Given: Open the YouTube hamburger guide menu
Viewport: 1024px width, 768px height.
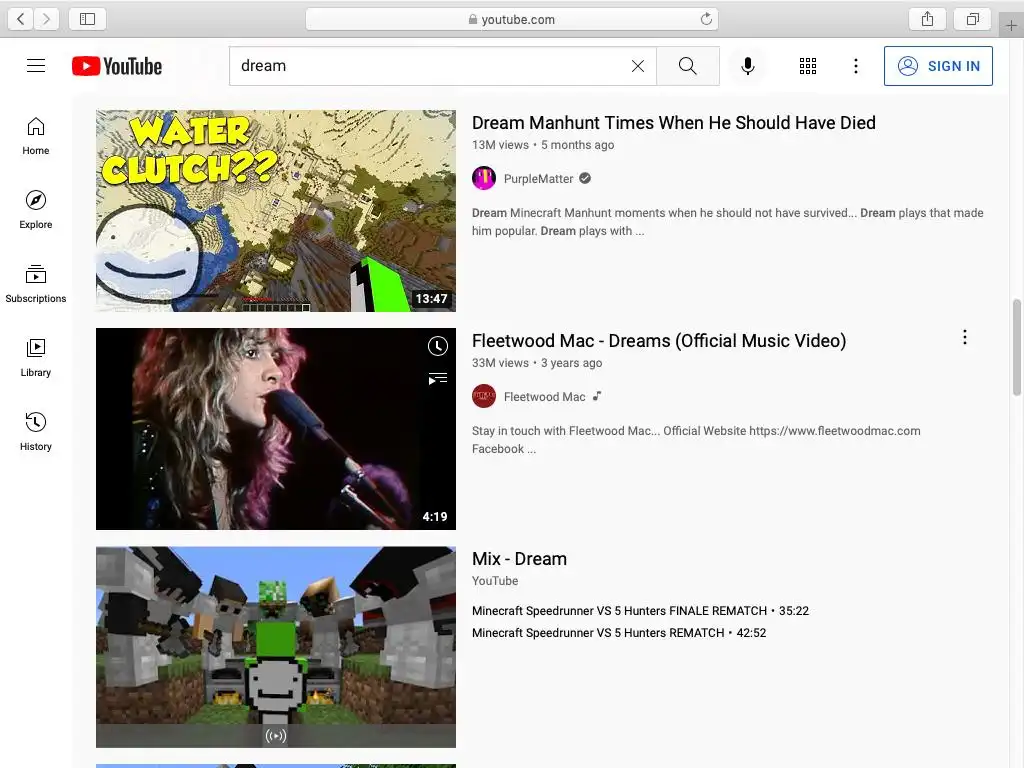Looking at the screenshot, I should click(36, 66).
